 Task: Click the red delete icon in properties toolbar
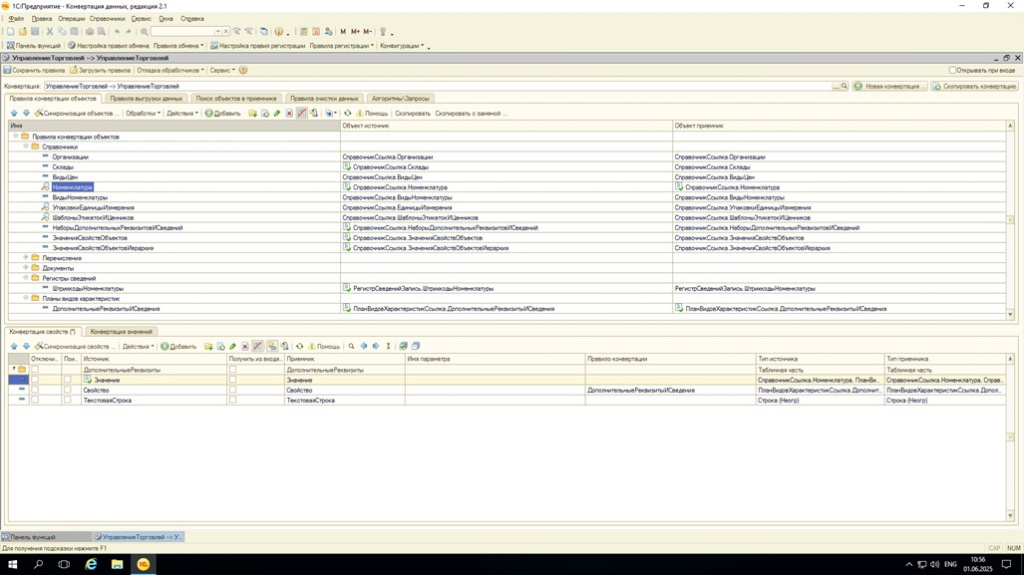pos(245,346)
